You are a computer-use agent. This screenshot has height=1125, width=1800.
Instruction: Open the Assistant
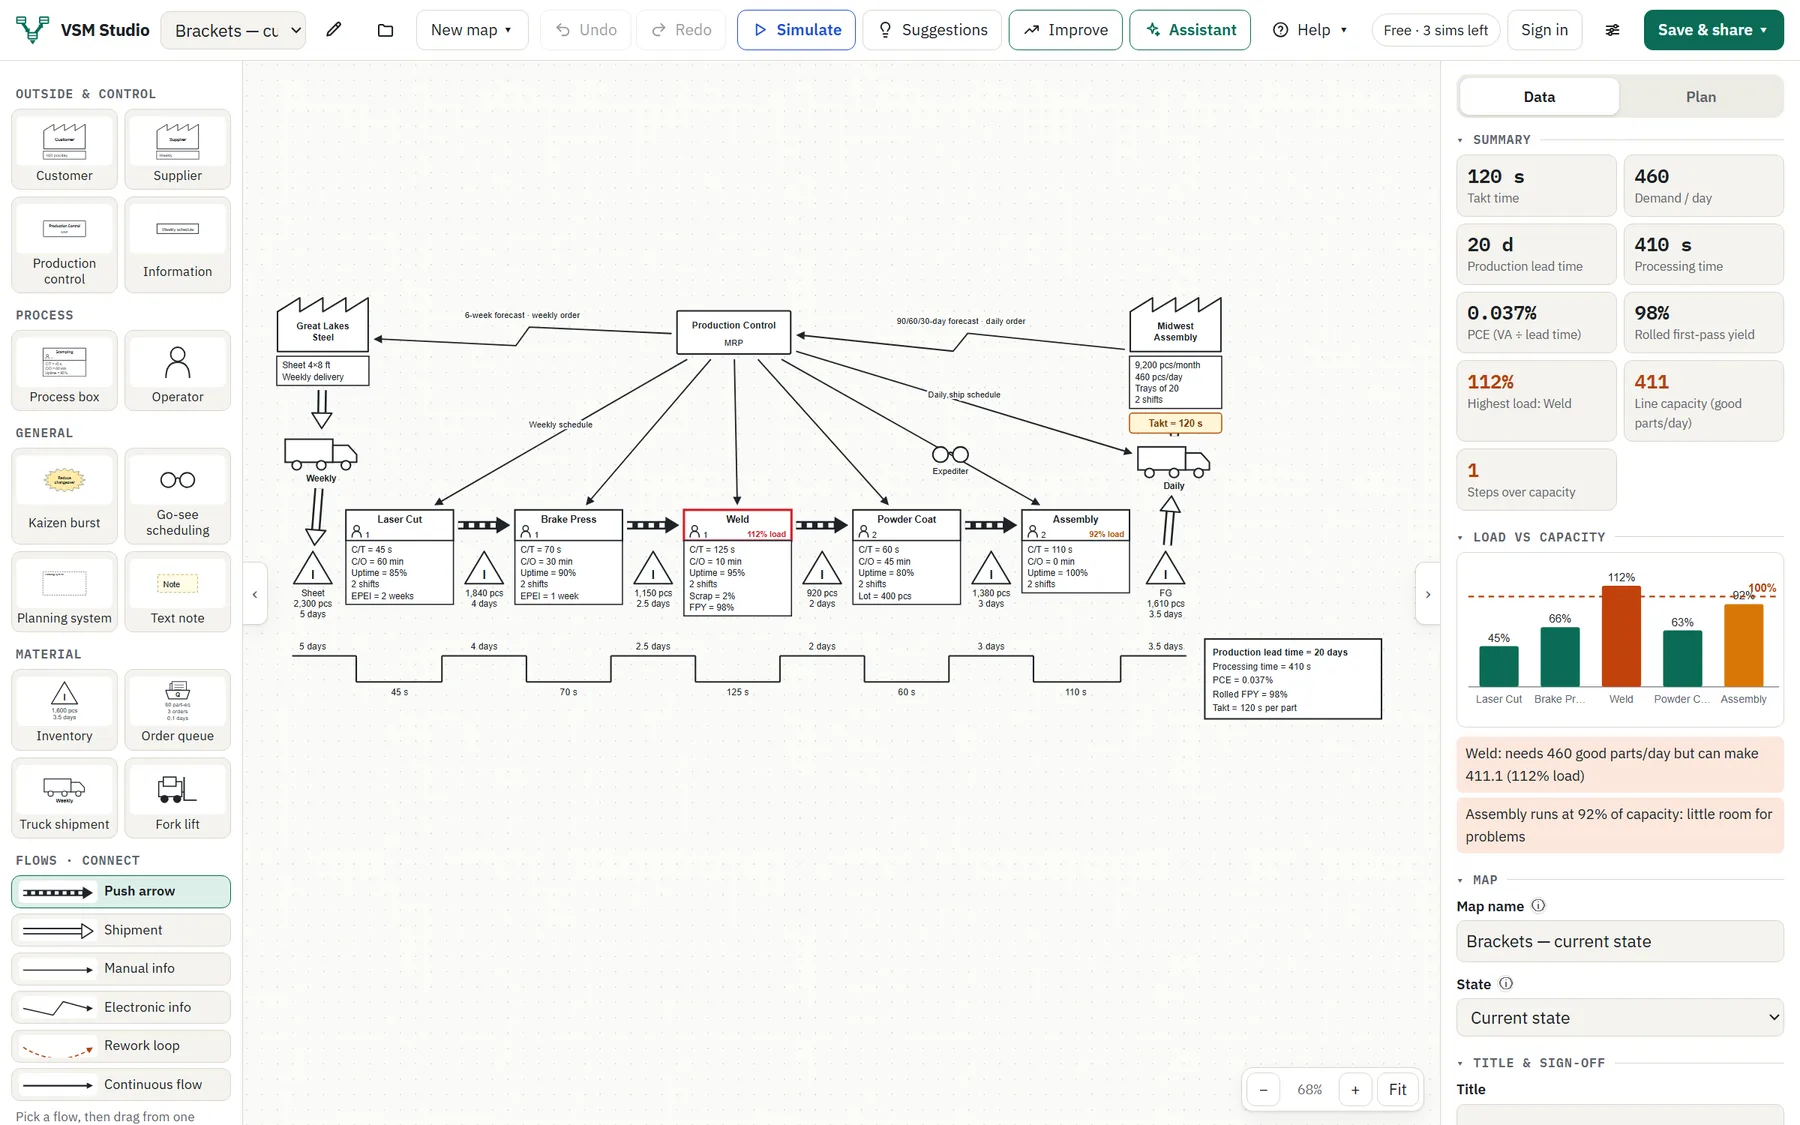(x=1190, y=30)
